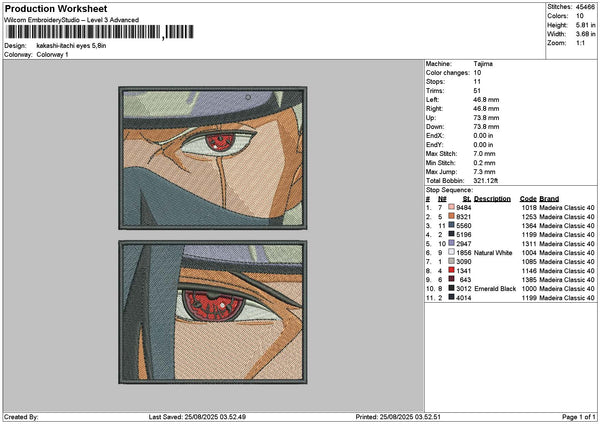Click the 'Printed: 25/08/2025 03.52.51' text
This screenshot has width=600, height=424.
click(398, 417)
